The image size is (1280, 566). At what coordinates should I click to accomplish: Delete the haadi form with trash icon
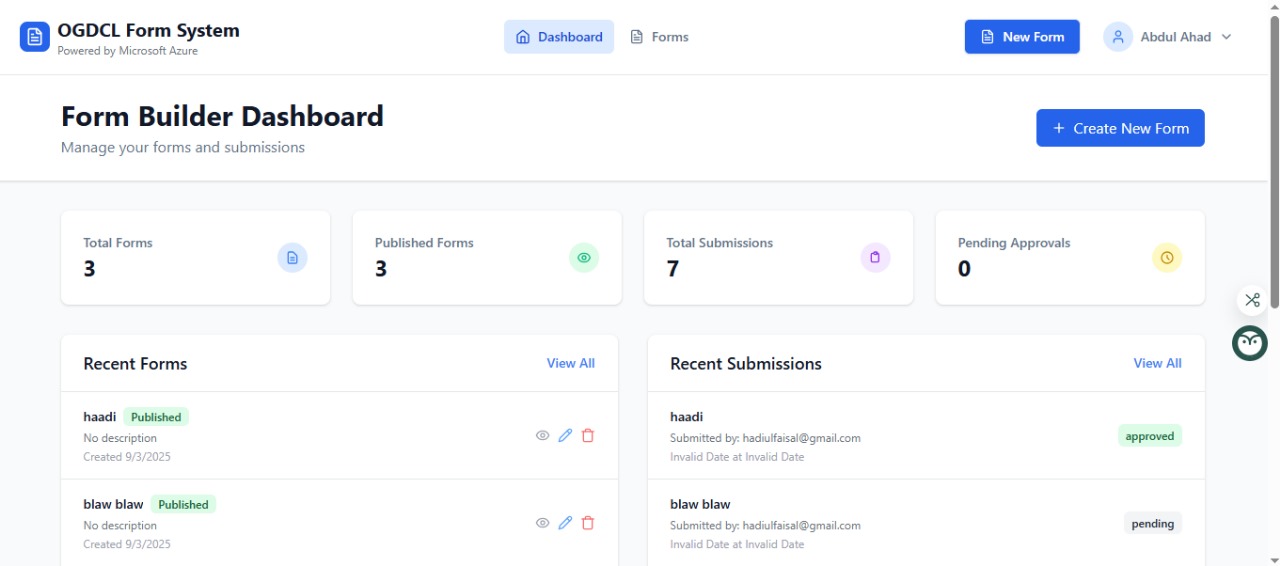click(x=588, y=436)
